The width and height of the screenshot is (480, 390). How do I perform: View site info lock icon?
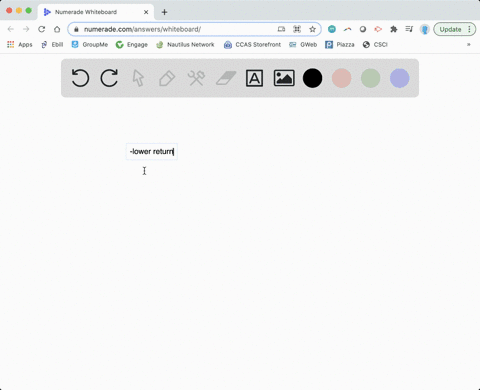point(76,29)
